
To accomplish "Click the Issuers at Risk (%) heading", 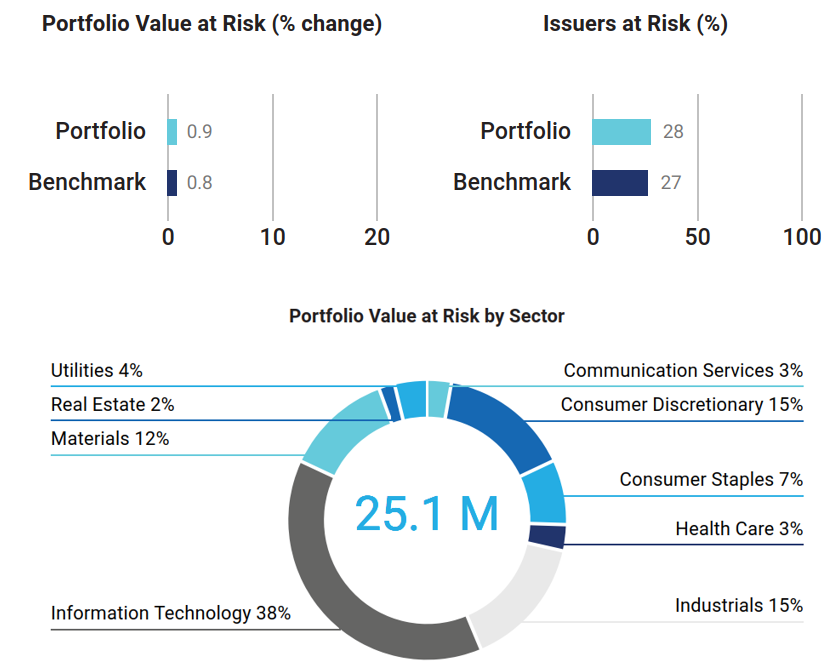I will pos(635,25).
